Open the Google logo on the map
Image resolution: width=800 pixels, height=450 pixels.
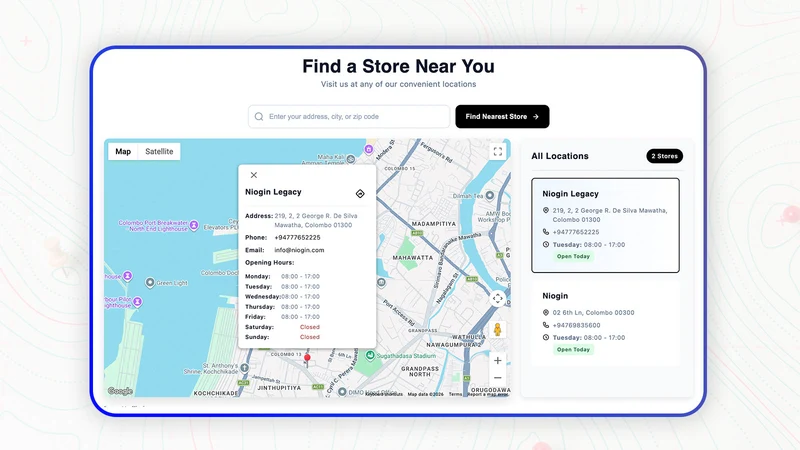(x=120, y=391)
